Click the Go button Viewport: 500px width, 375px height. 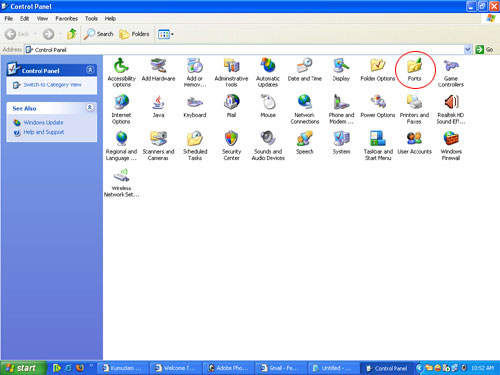(484, 50)
